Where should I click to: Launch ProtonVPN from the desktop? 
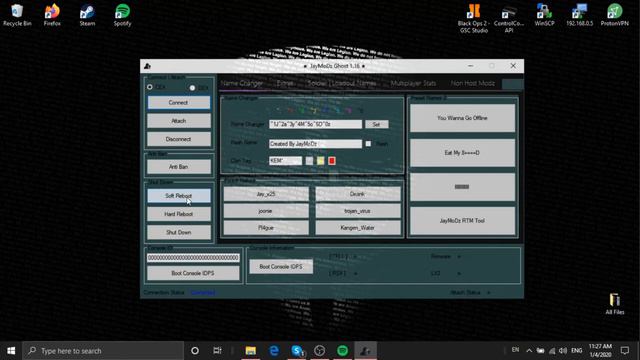[614, 15]
